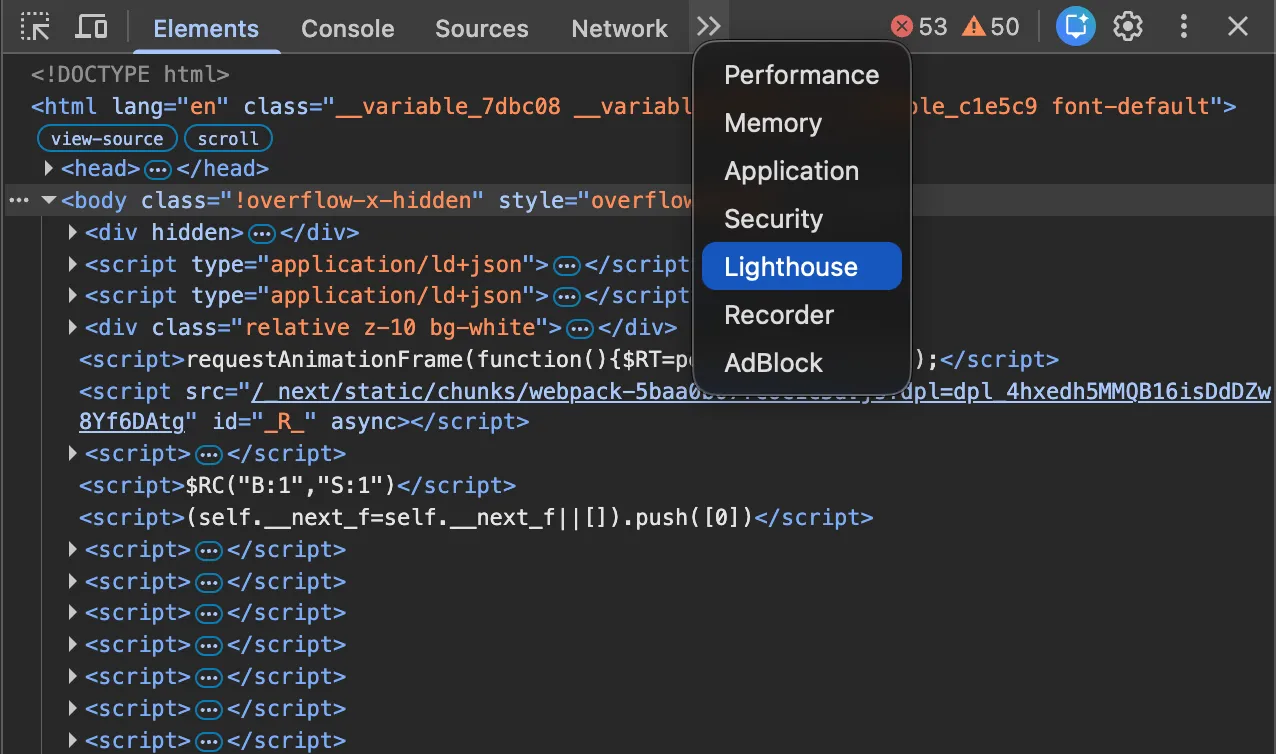Click the view-source badge
Screen dimensions: 1276x754
(x=107, y=138)
